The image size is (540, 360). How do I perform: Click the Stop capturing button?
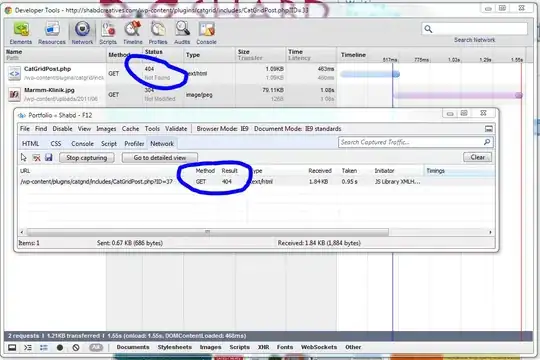[x=86, y=157]
